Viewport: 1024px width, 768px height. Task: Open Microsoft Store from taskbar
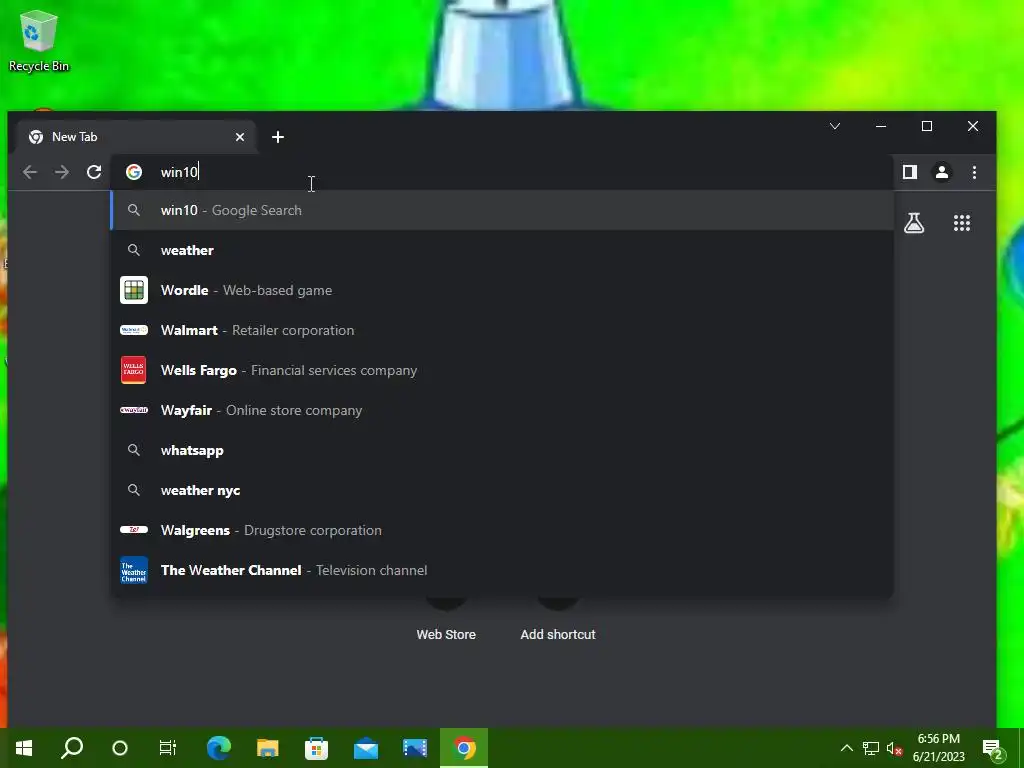tap(317, 748)
